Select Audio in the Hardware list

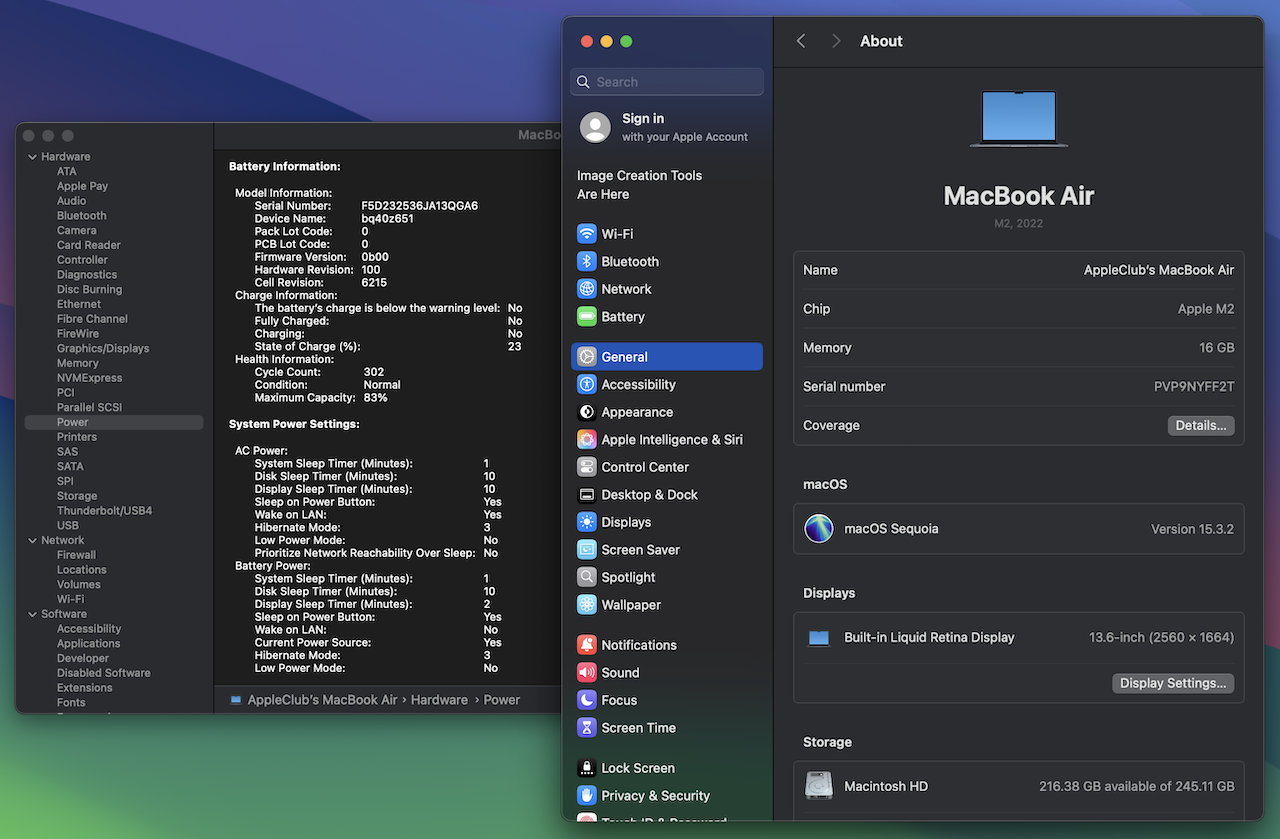coord(71,201)
